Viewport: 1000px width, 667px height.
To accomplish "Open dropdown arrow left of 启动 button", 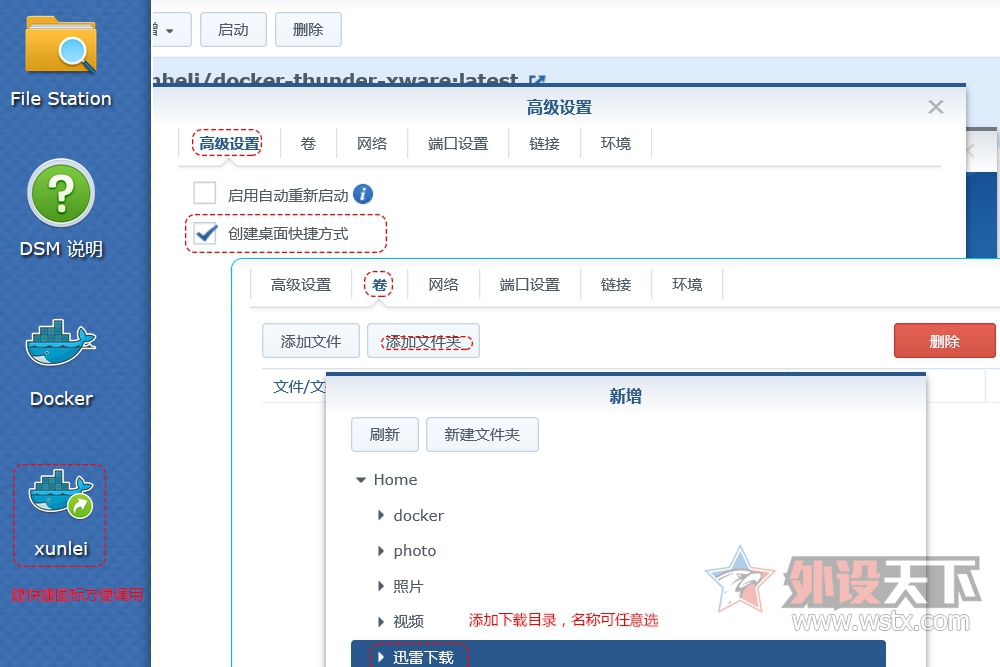I will (170, 30).
